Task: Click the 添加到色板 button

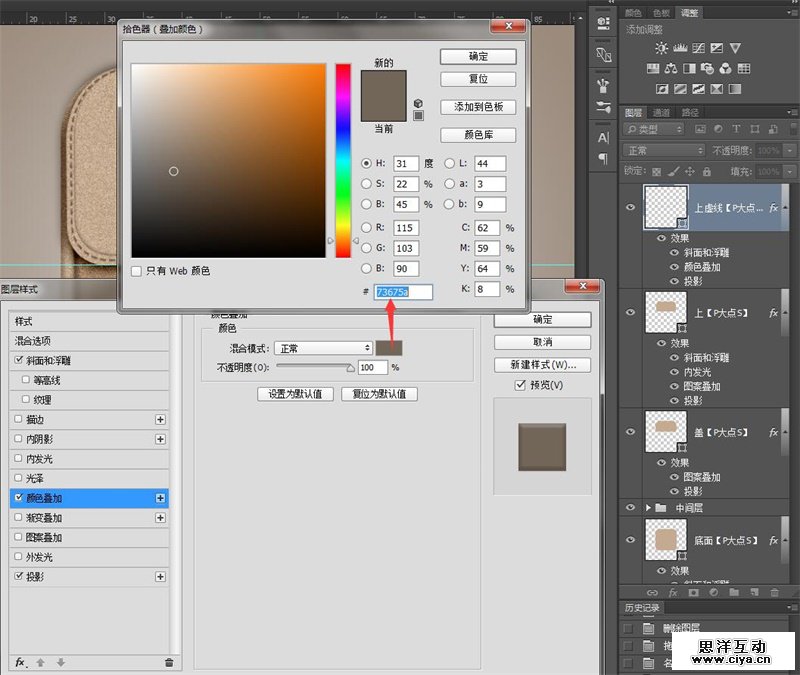Action: [478, 107]
